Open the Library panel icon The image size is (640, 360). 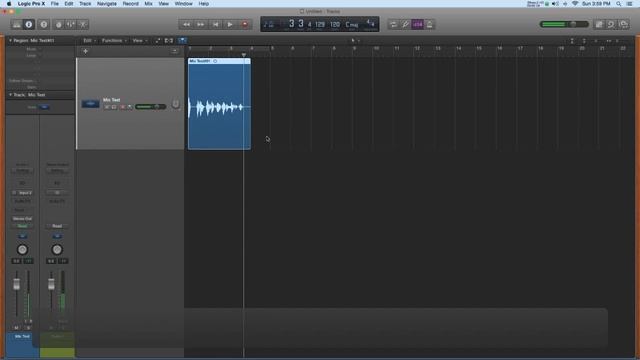point(16,24)
